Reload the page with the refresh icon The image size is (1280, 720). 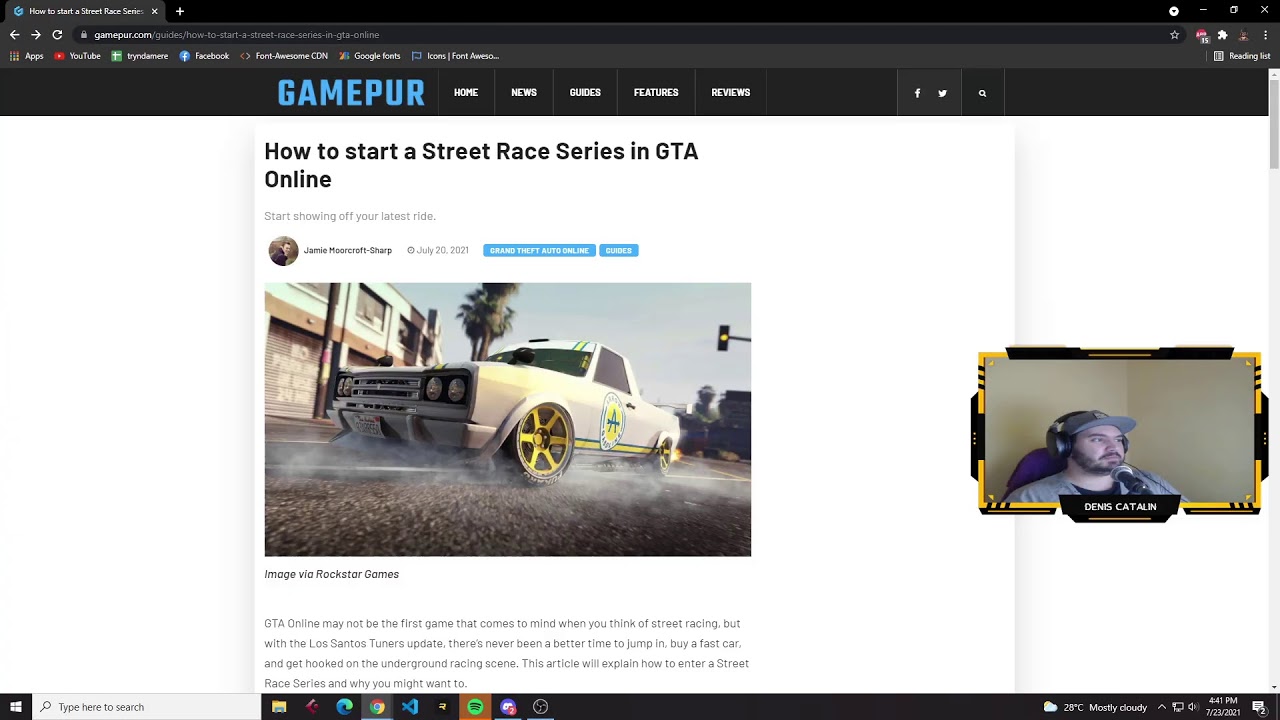(57, 34)
